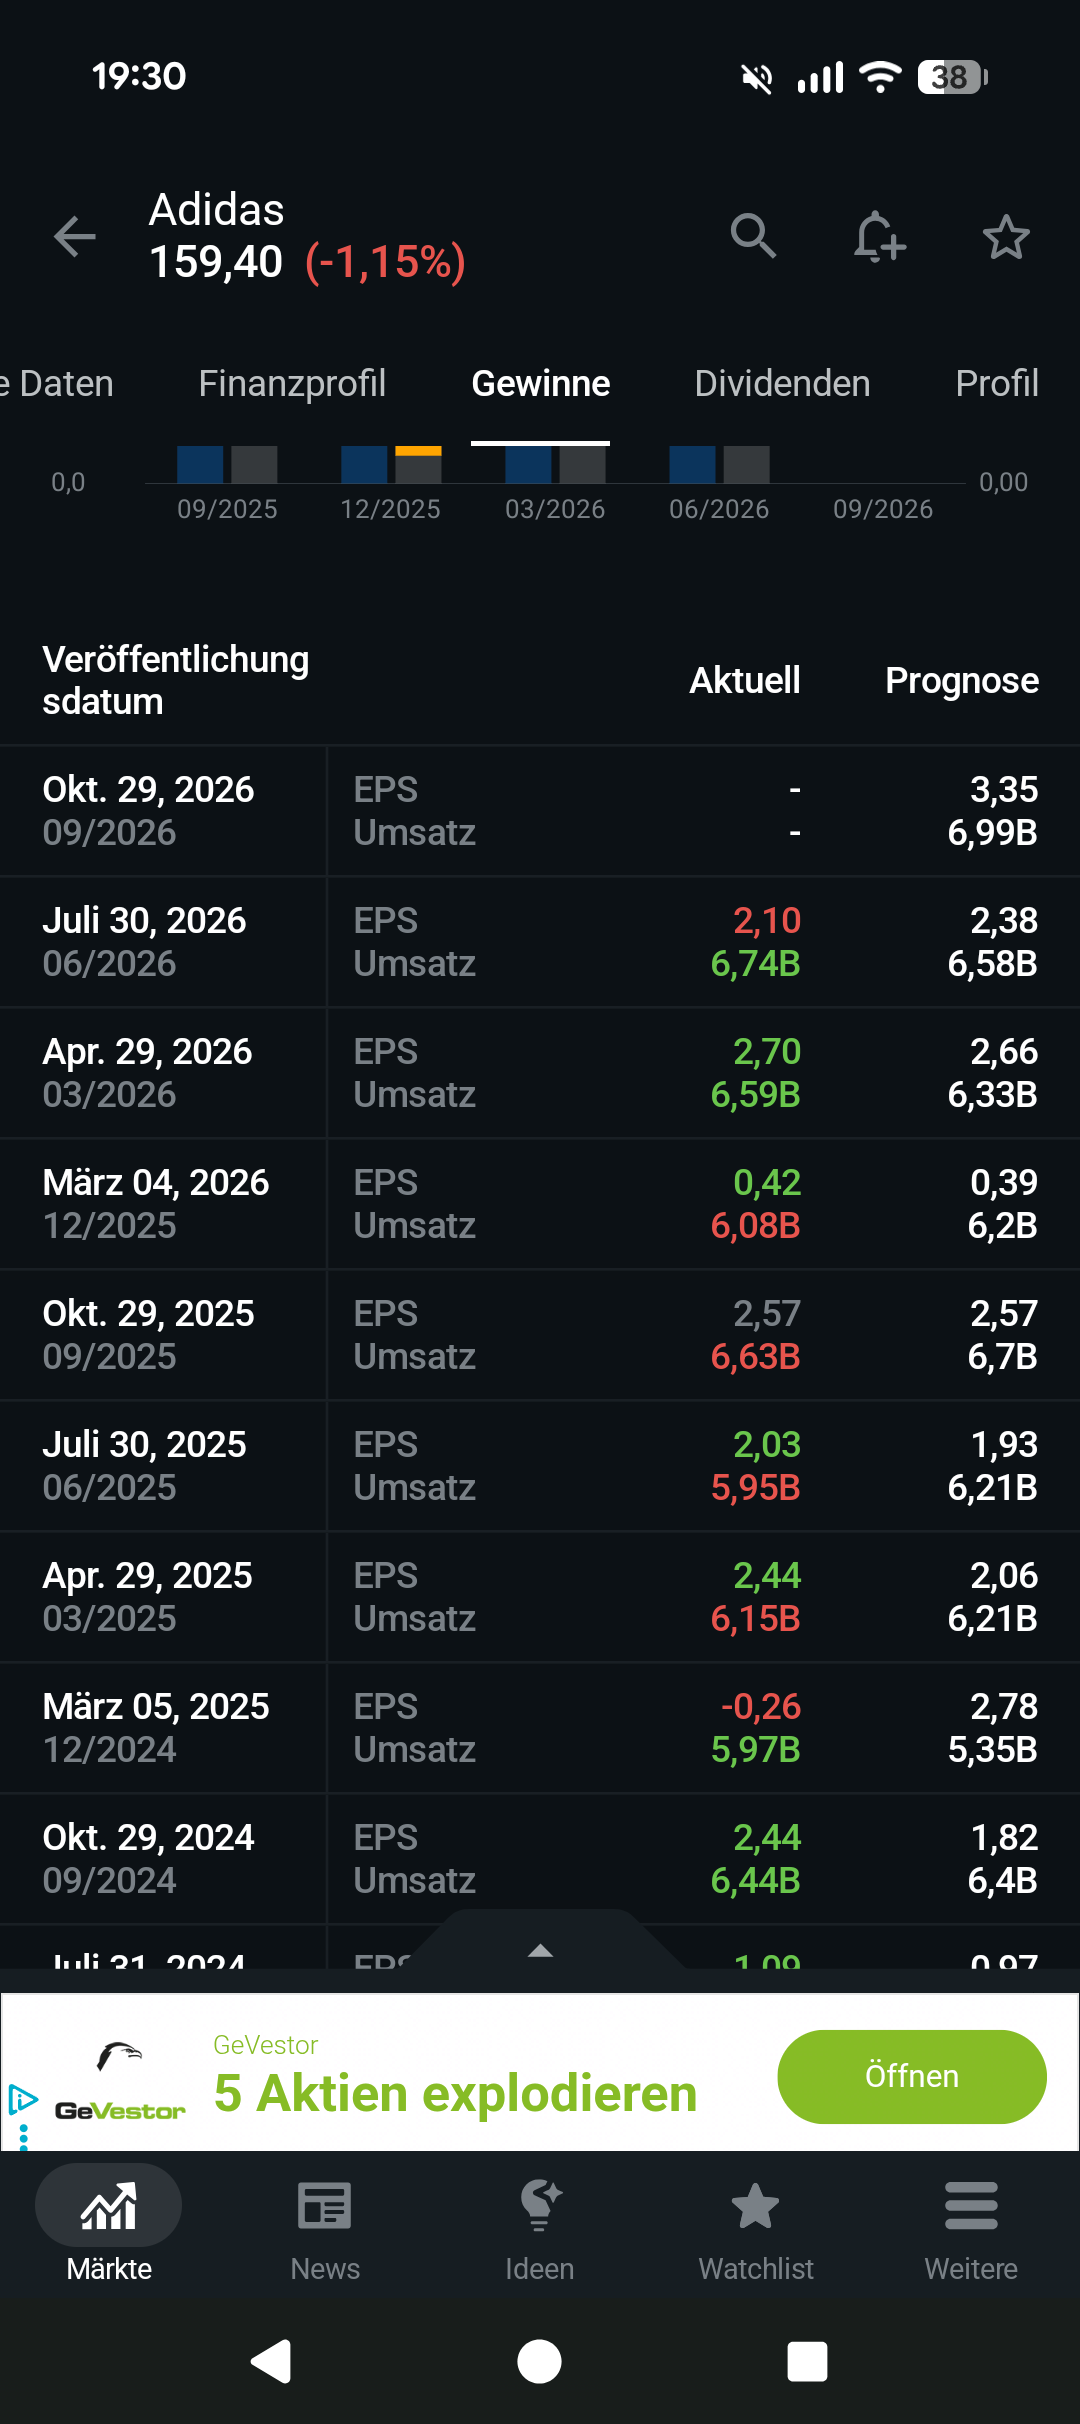This screenshot has width=1080, height=2424.
Task: Open the Weitere hamburger menu
Action: [971, 2206]
